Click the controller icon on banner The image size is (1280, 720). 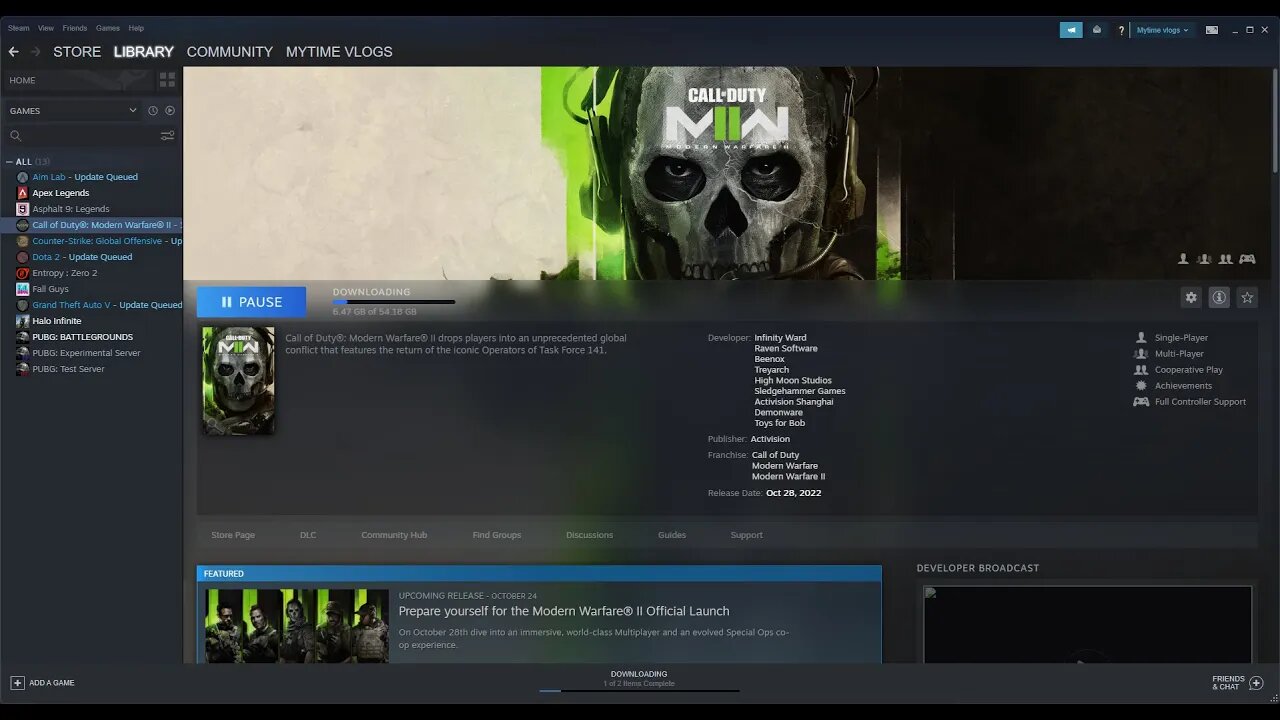pos(1247,259)
